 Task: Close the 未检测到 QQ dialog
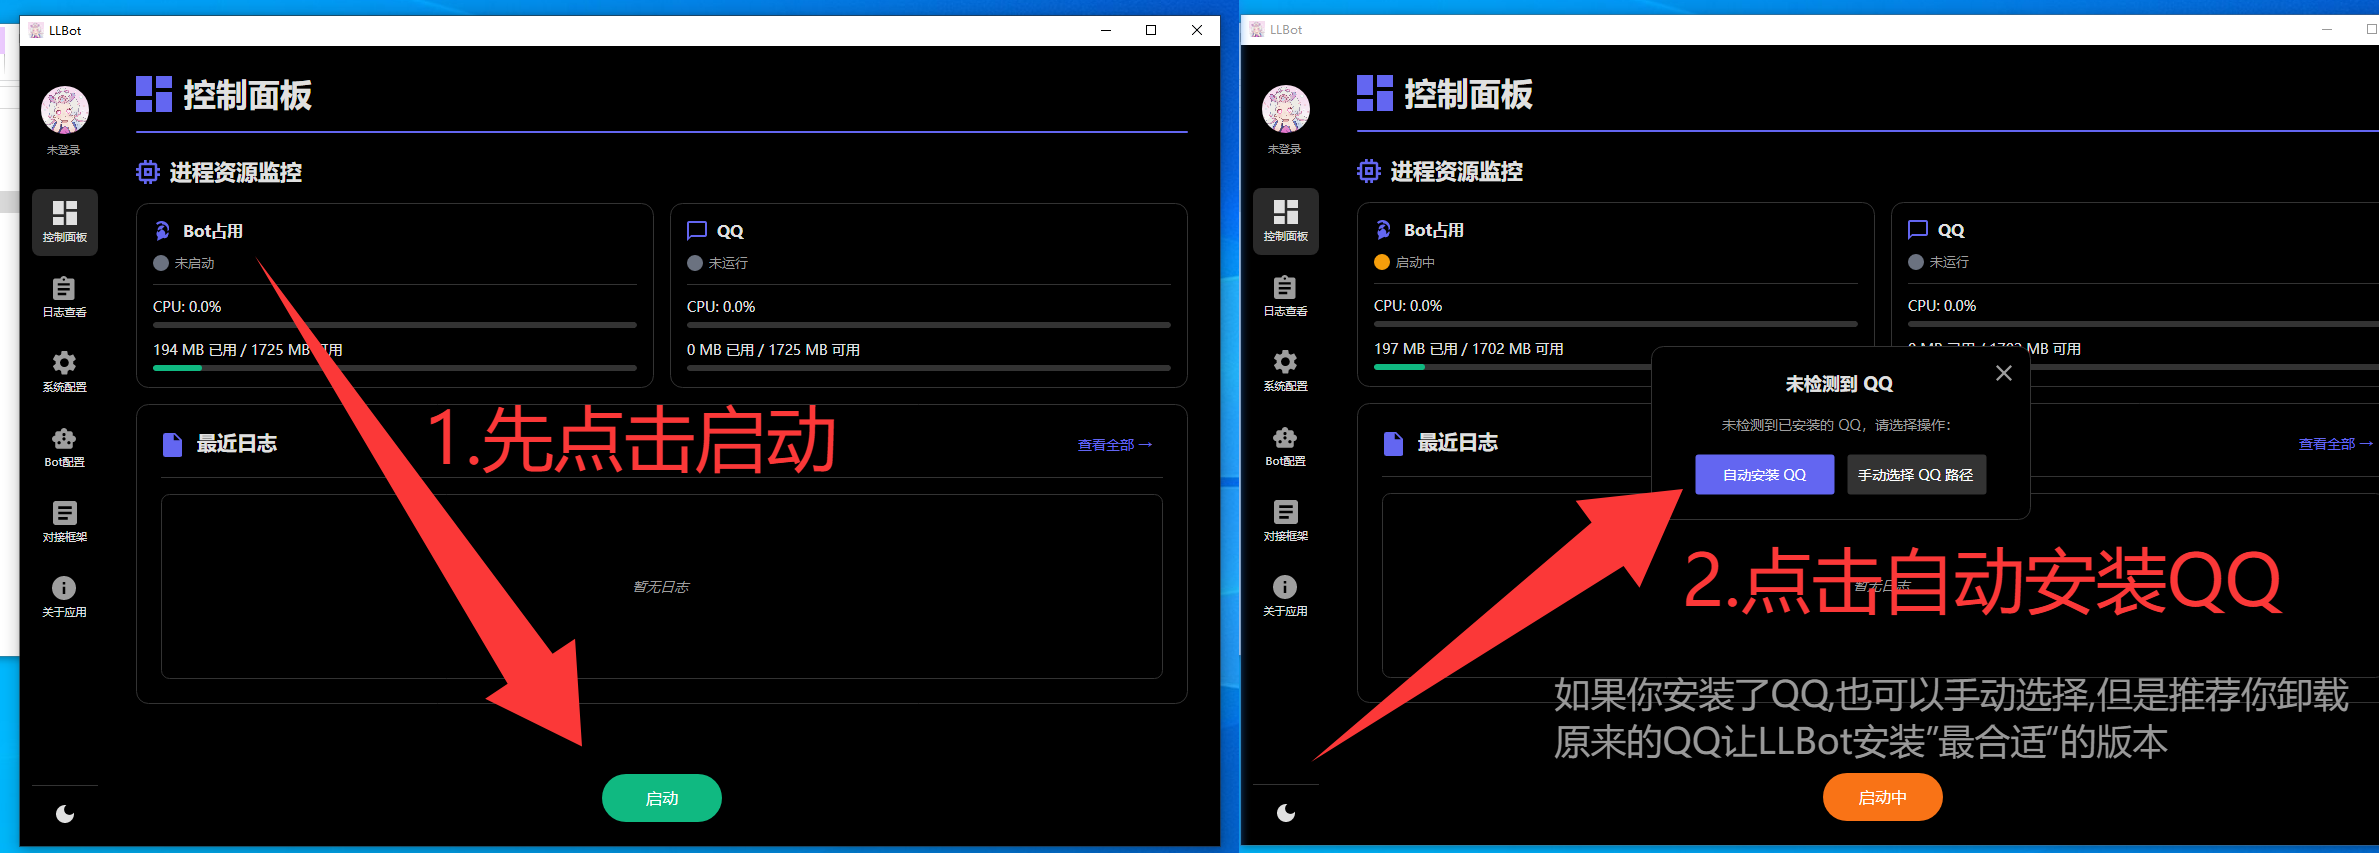point(2003,373)
